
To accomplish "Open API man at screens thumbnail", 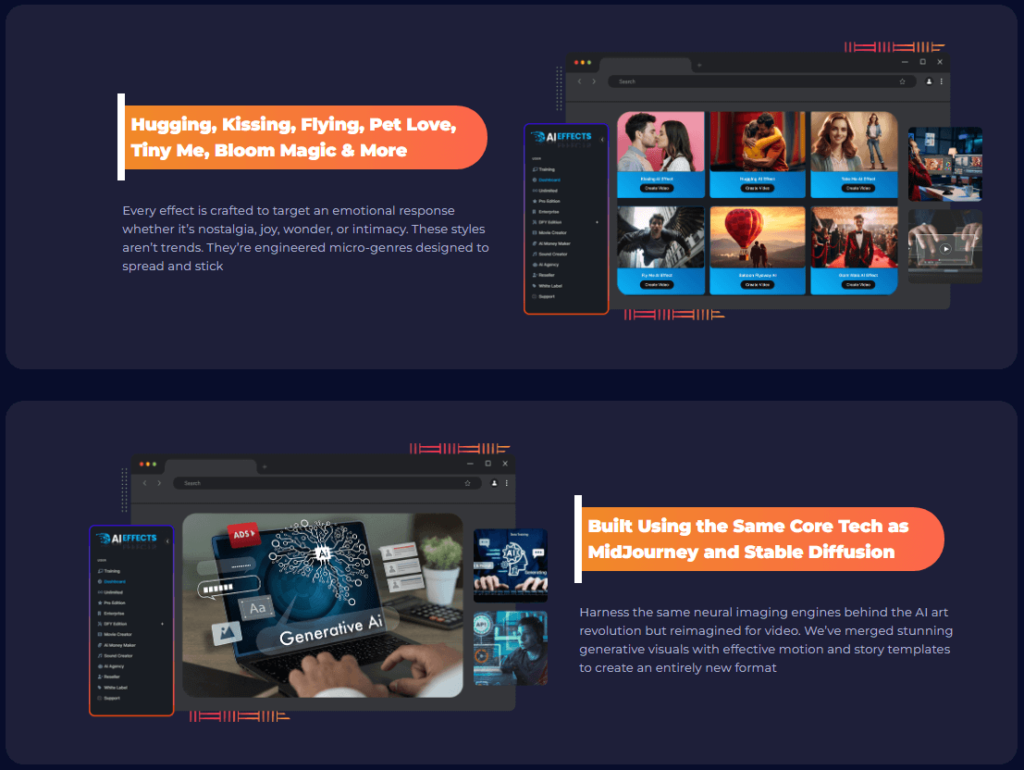I will coord(511,648).
